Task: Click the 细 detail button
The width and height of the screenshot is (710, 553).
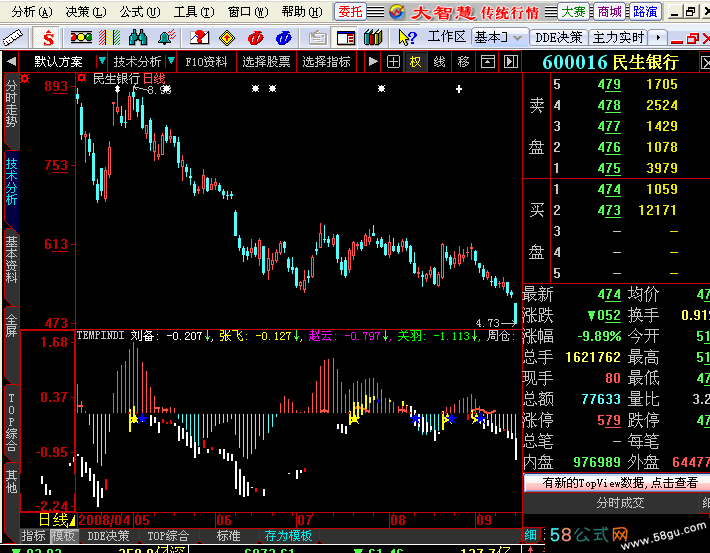Action: (x=531, y=535)
